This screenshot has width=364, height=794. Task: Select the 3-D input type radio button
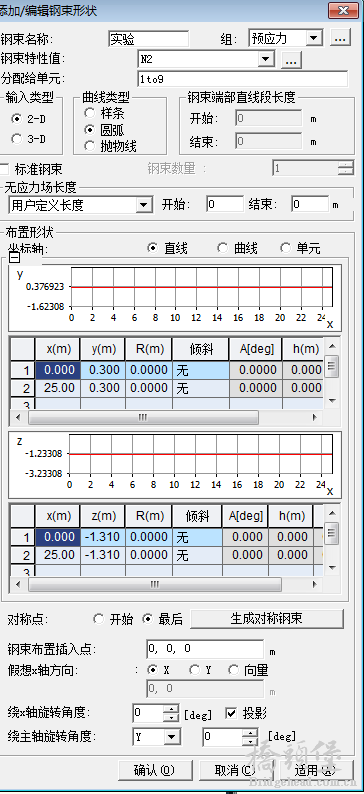pos(17,138)
